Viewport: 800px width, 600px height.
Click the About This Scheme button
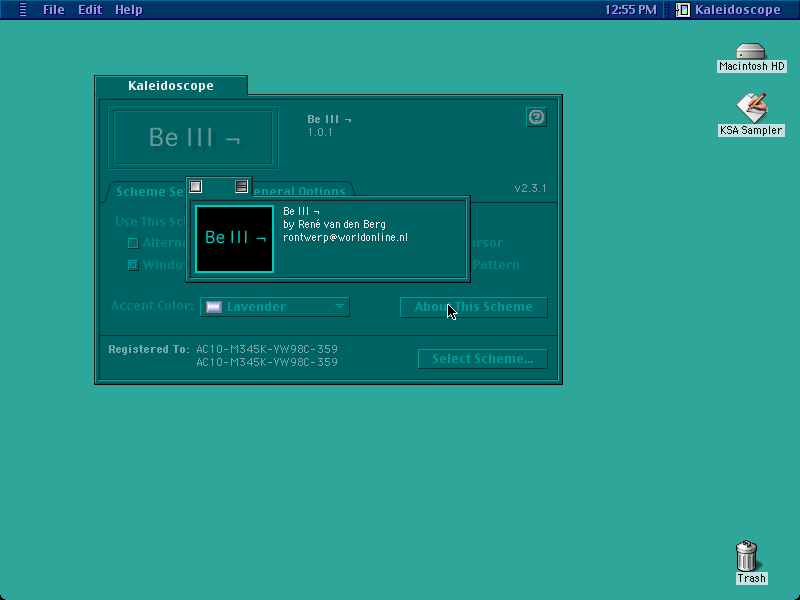(x=473, y=307)
